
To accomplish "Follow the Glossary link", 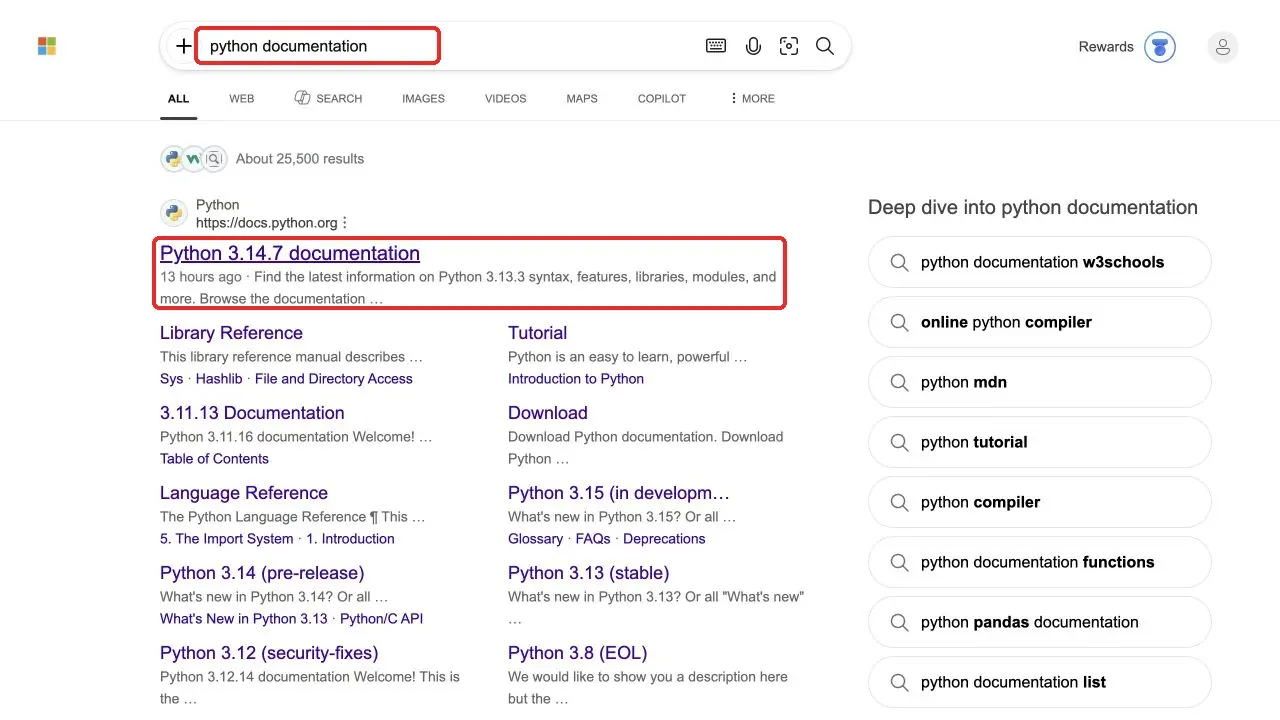I will point(535,539).
